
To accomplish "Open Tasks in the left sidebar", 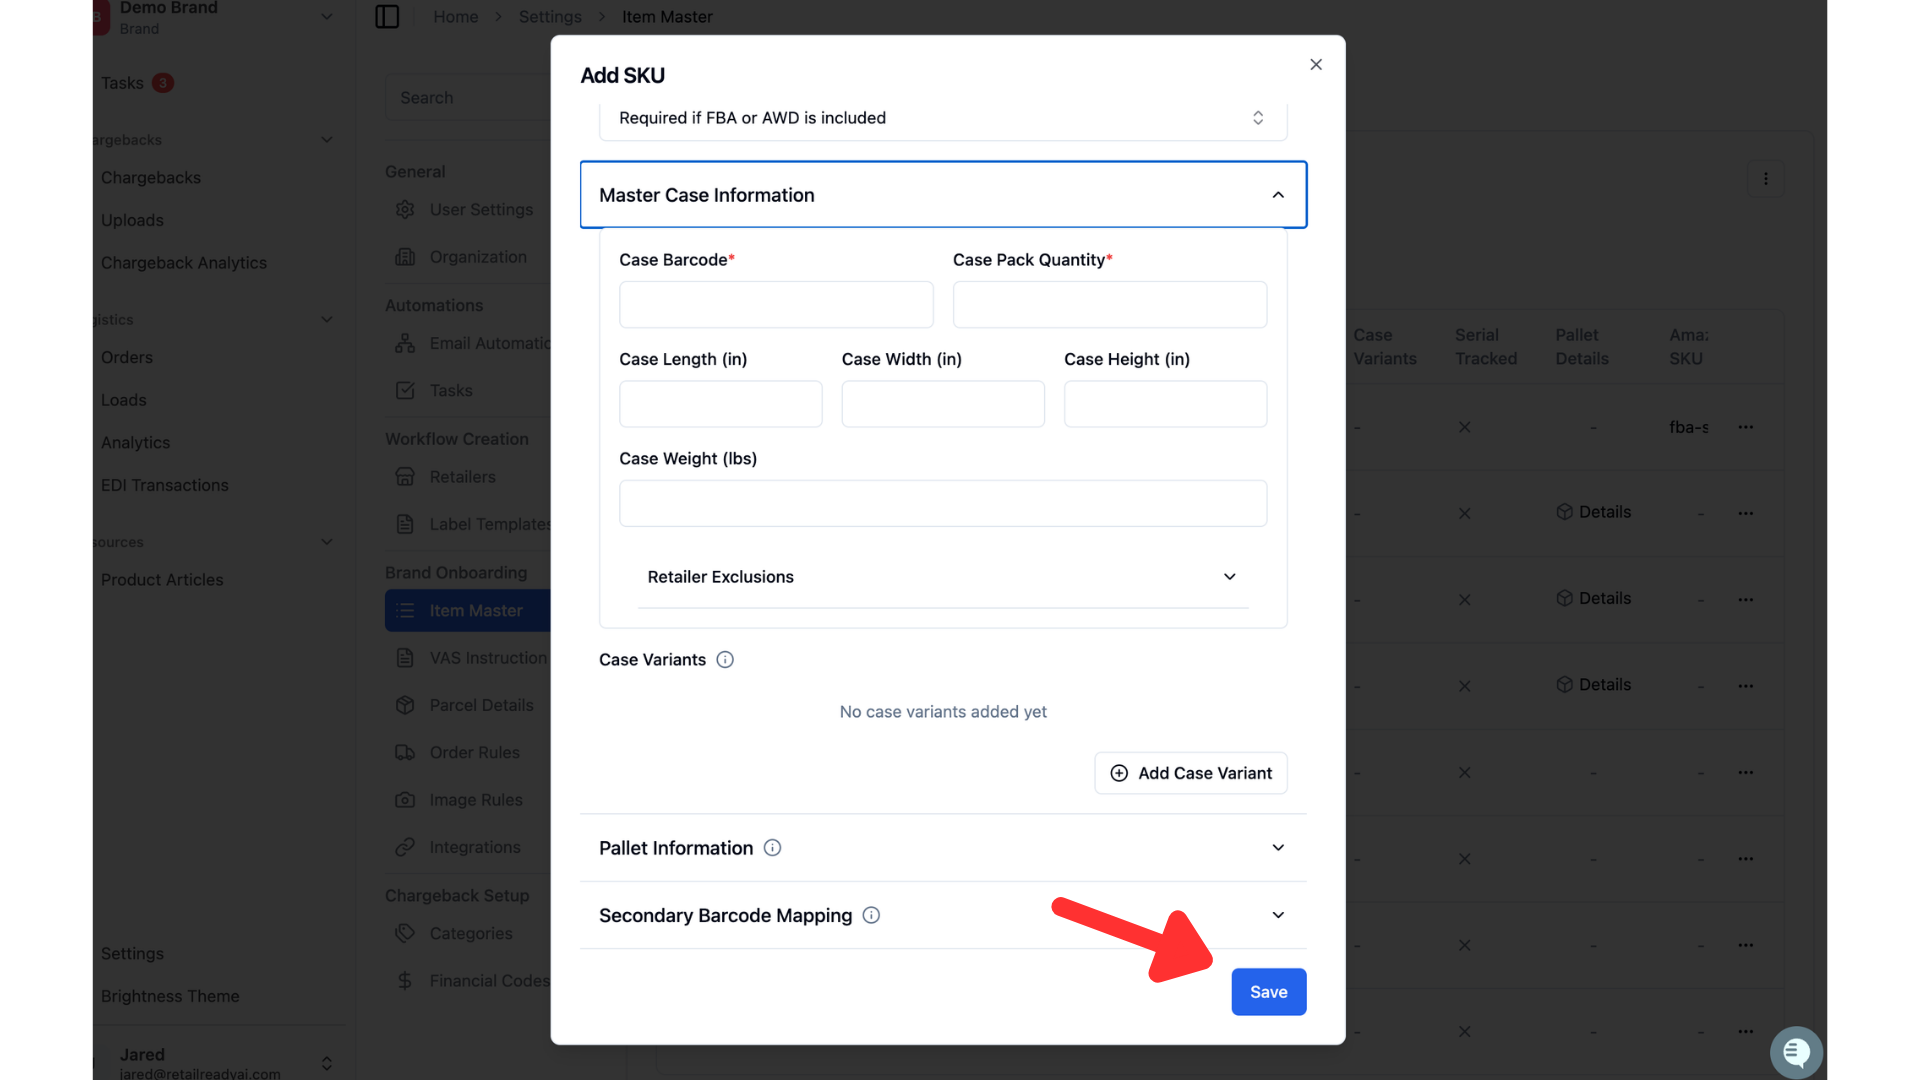I will pyautogui.click(x=122, y=83).
